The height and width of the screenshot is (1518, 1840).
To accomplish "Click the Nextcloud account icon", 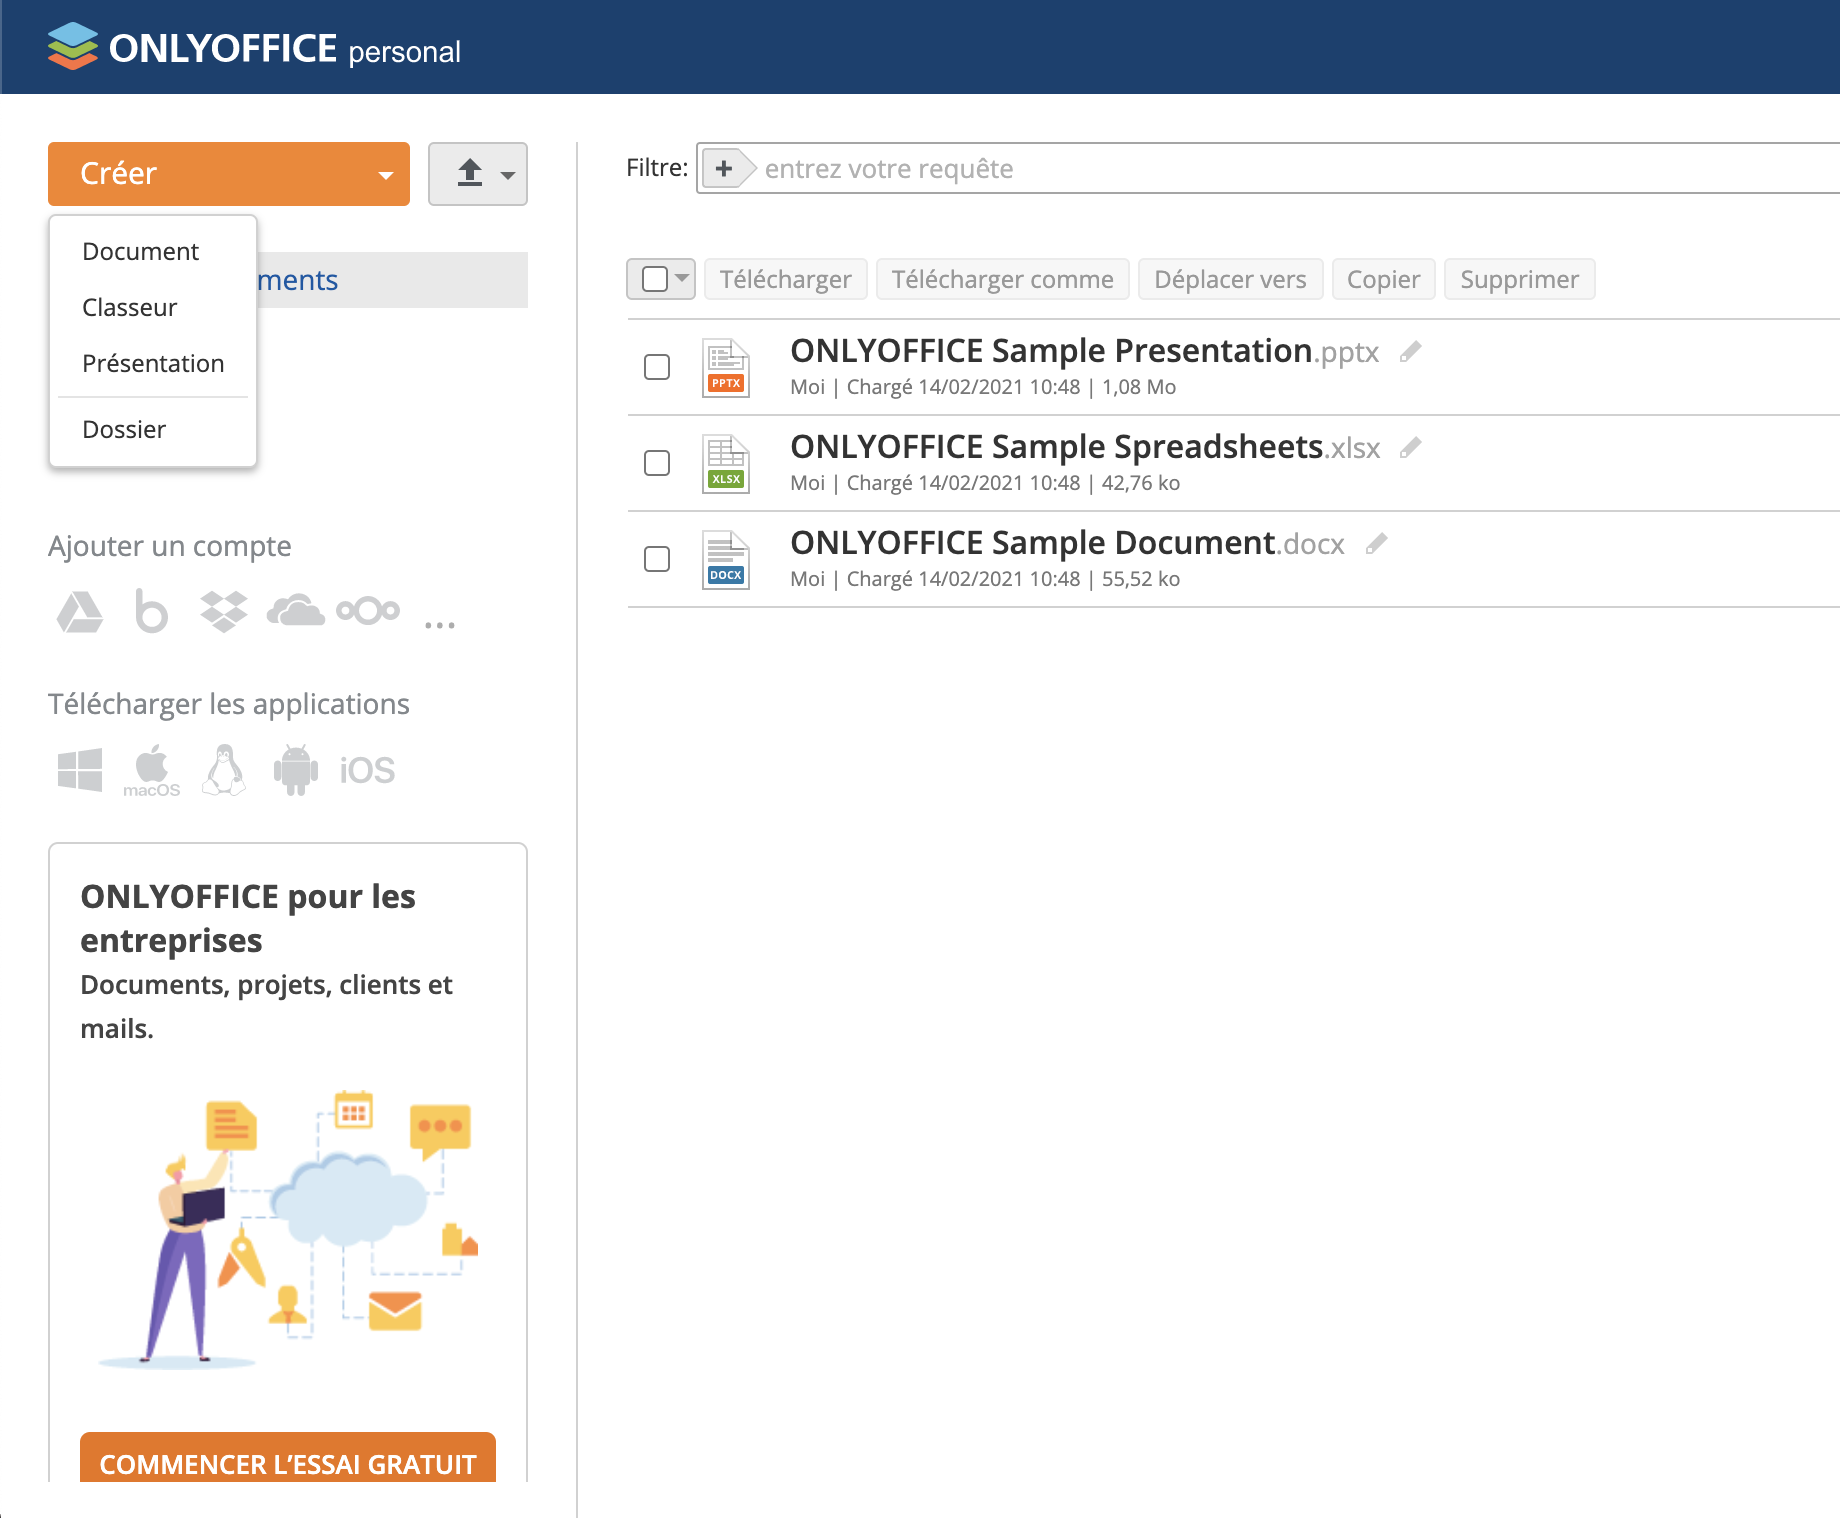I will point(368,610).
